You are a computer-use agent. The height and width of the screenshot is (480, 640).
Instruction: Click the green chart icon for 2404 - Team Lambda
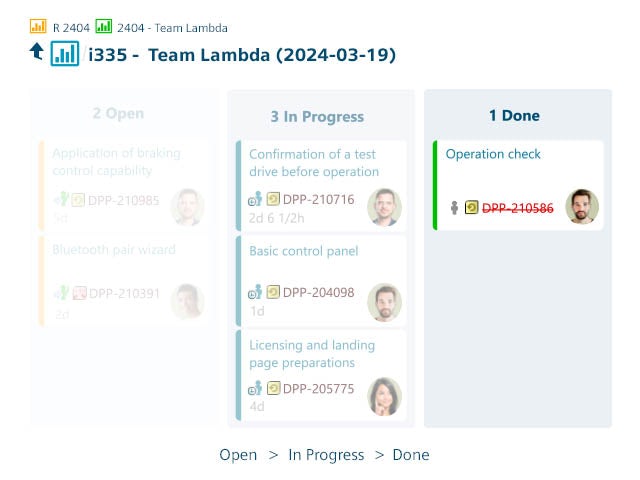(104, 27)
